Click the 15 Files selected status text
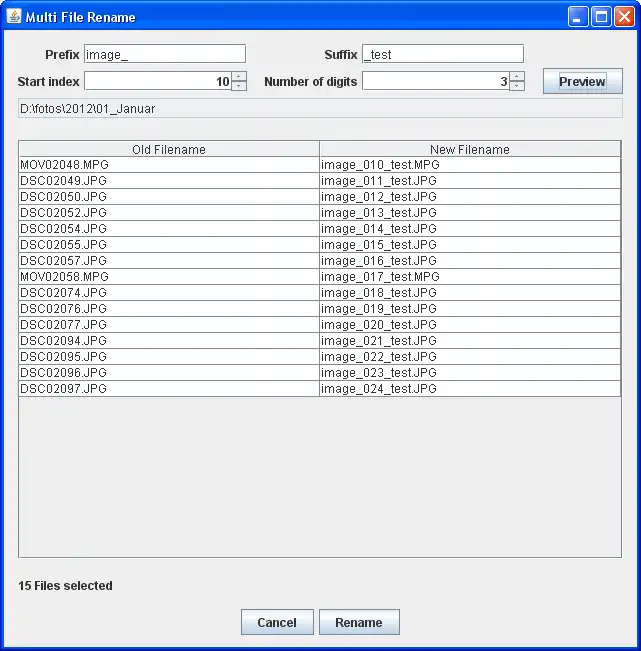 [x=65, y=585]
